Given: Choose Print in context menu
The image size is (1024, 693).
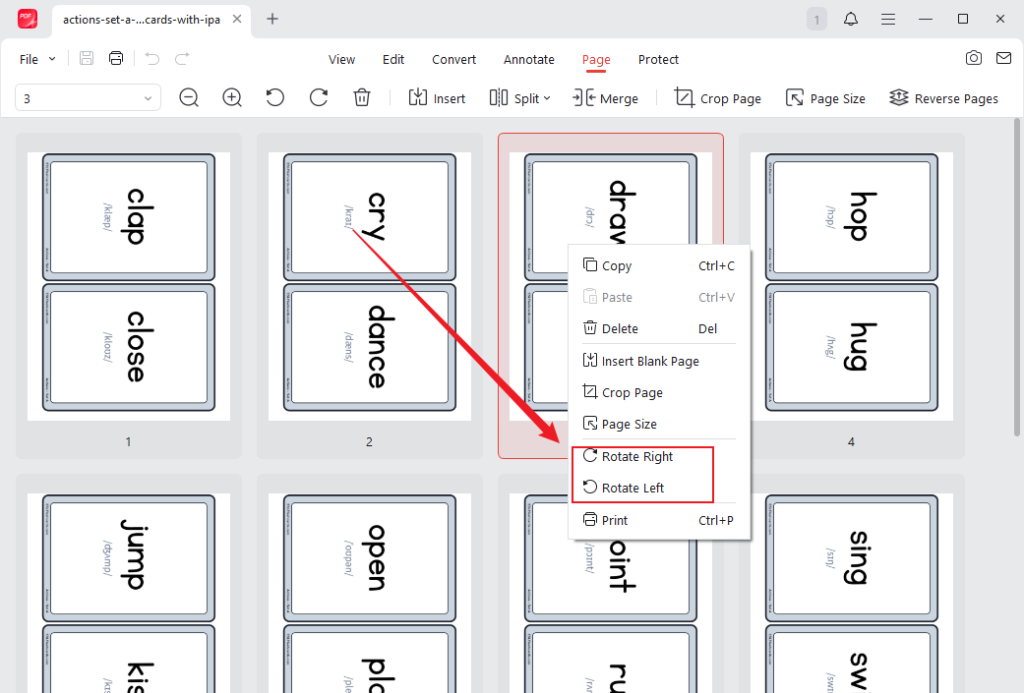Looking at the screenshot, I should click(x=659, y=520).
